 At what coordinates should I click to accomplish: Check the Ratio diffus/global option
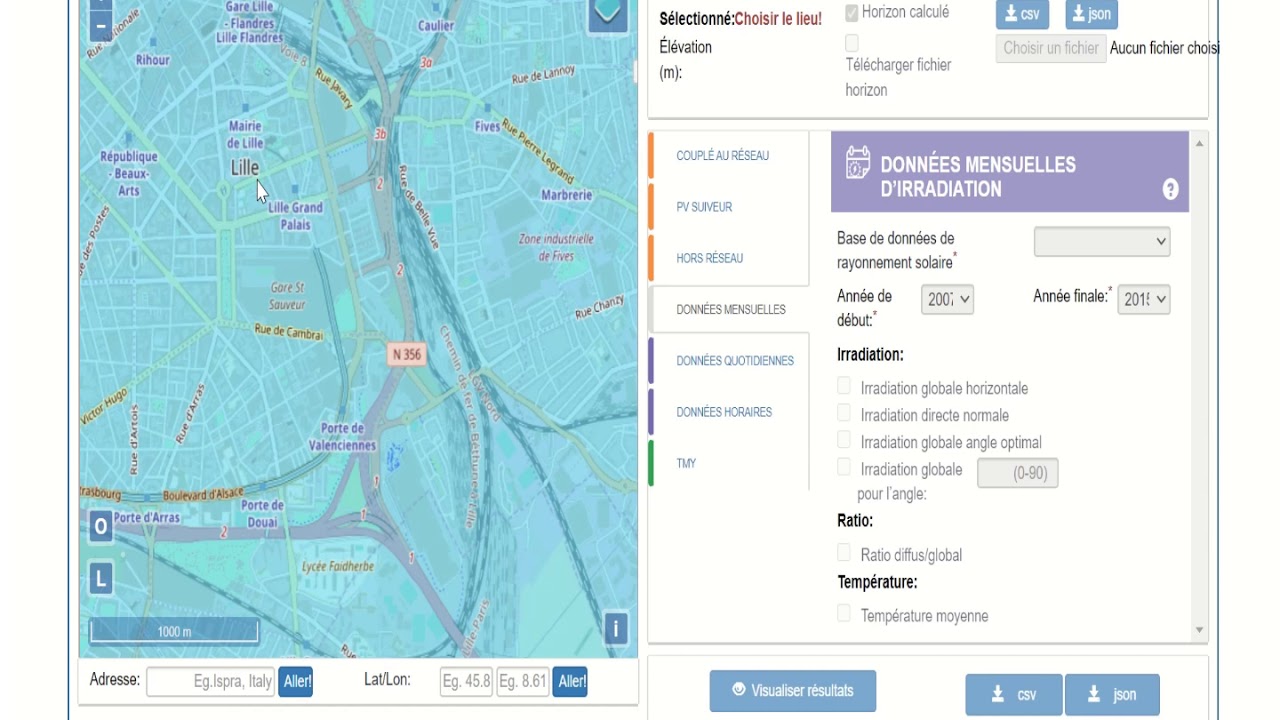point(843,551)
